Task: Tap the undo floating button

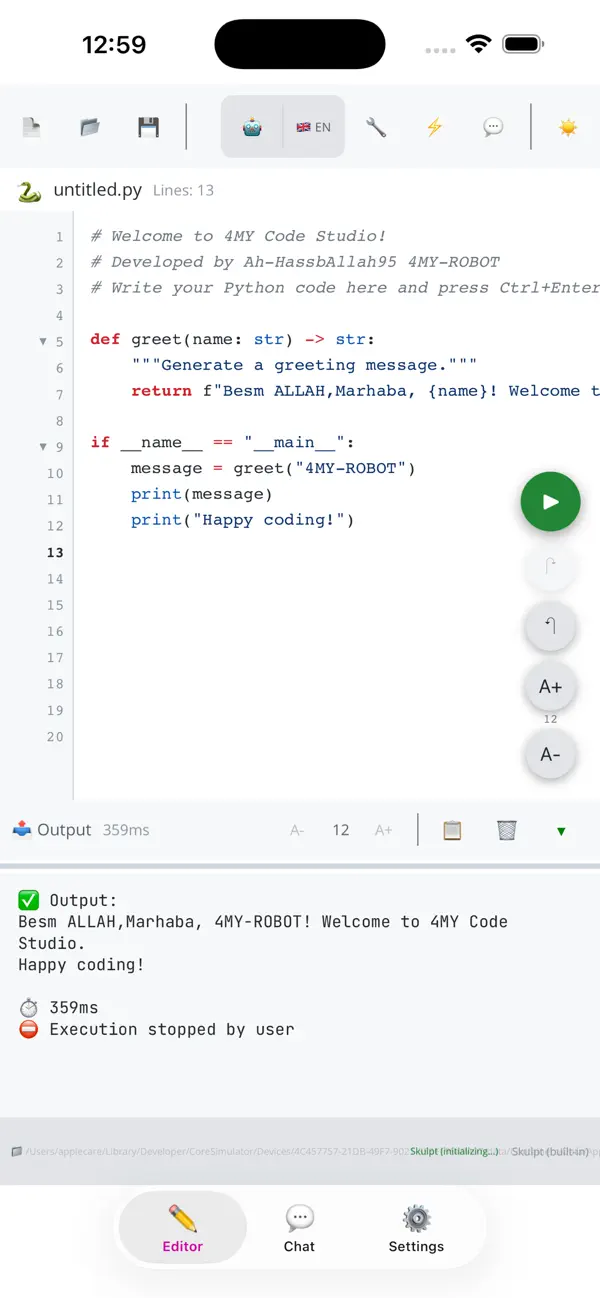Action: 550,627
